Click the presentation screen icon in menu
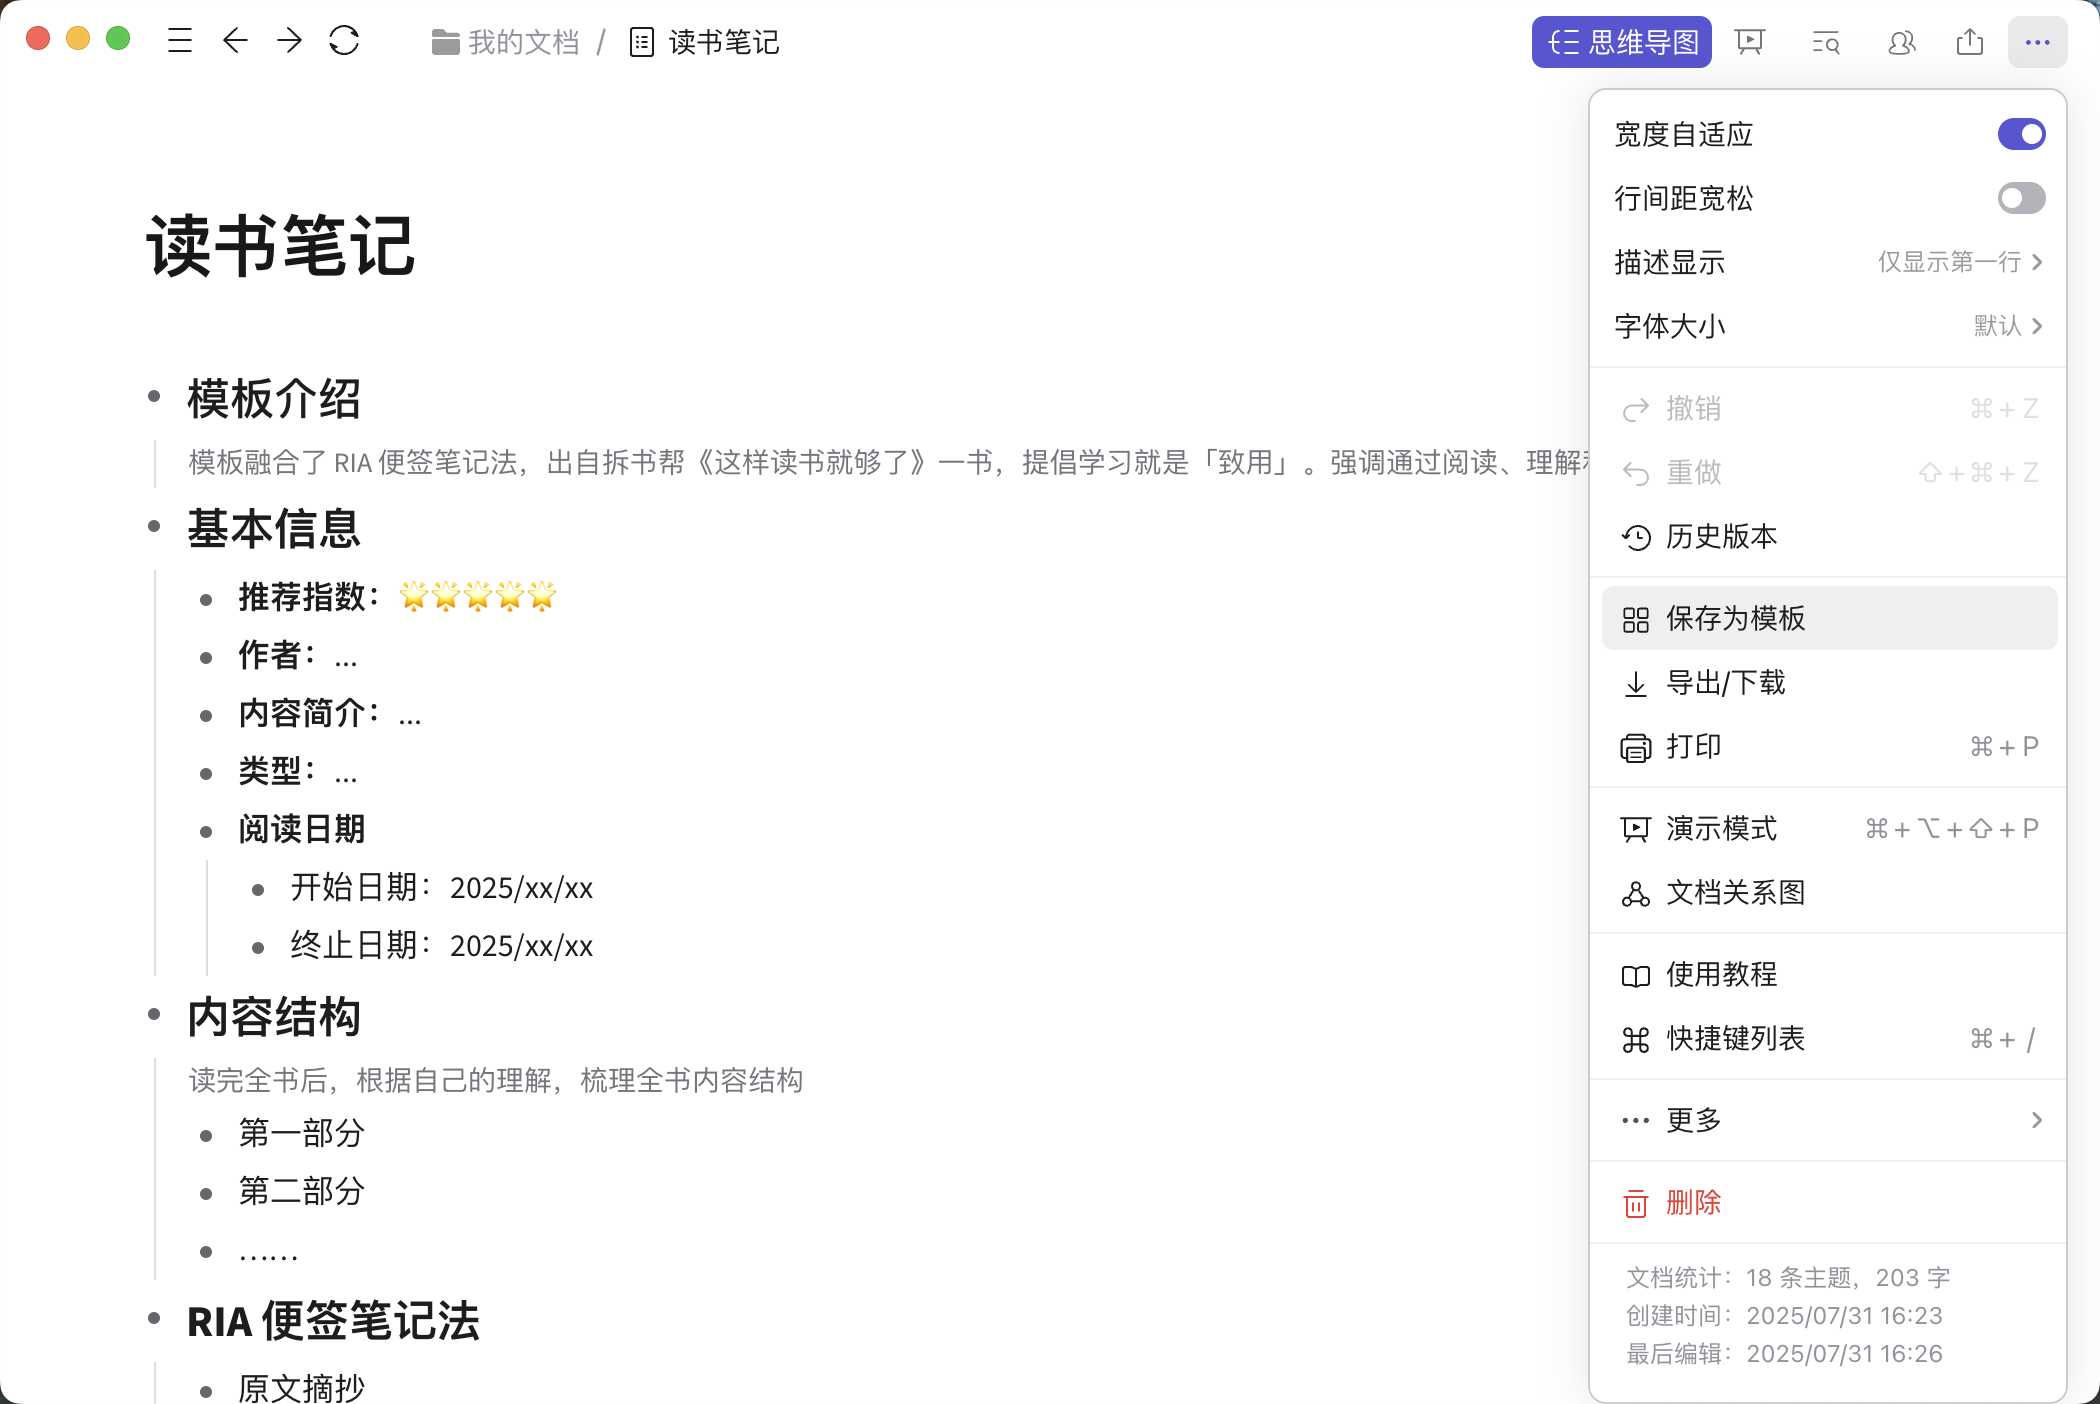 point(1636,830)
